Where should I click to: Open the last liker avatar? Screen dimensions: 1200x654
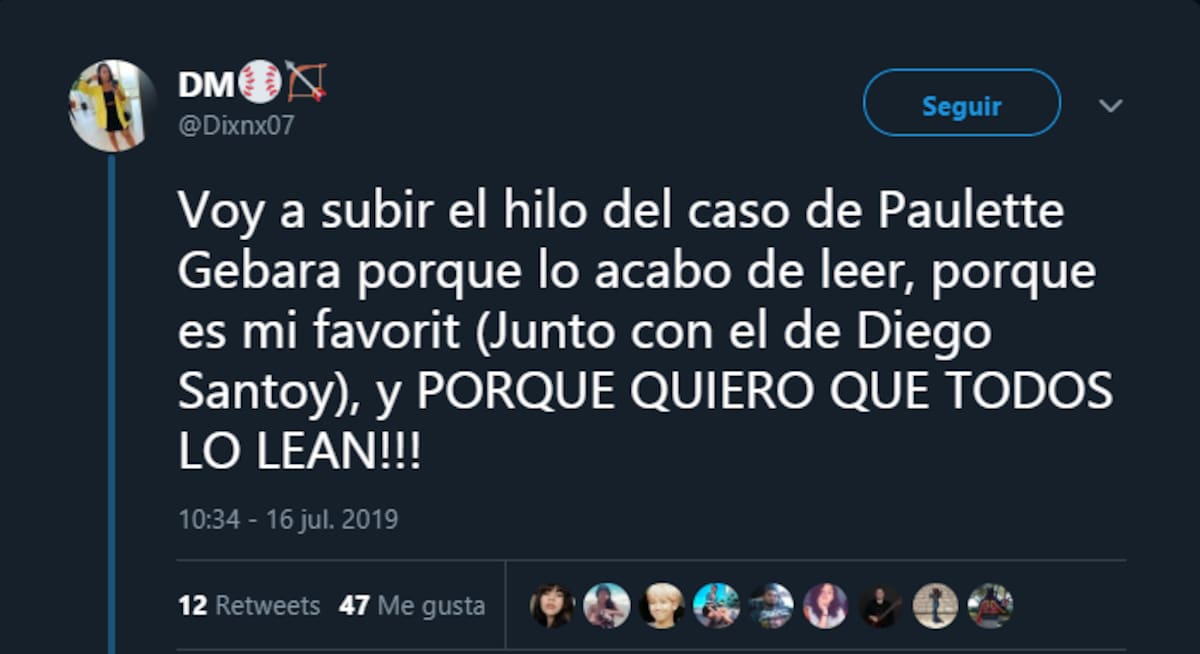pos(990,606)
